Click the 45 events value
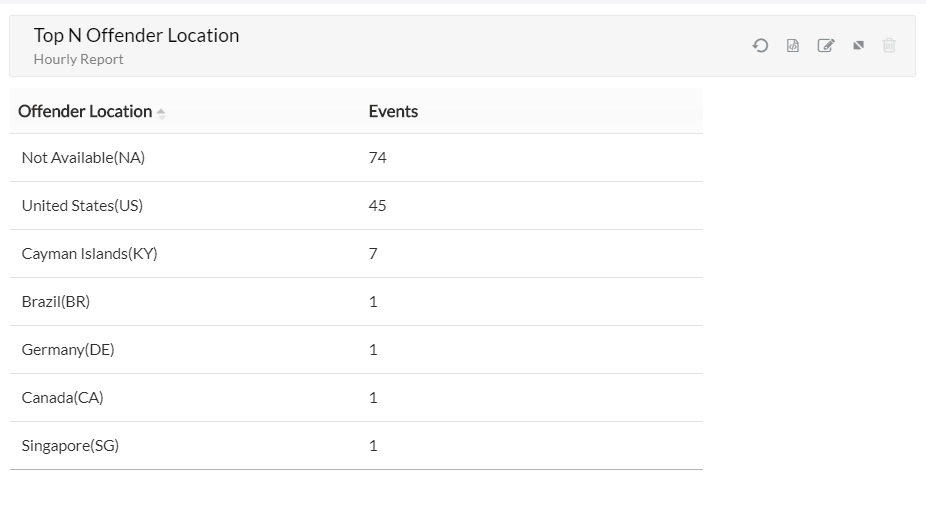 click(377, 206)
